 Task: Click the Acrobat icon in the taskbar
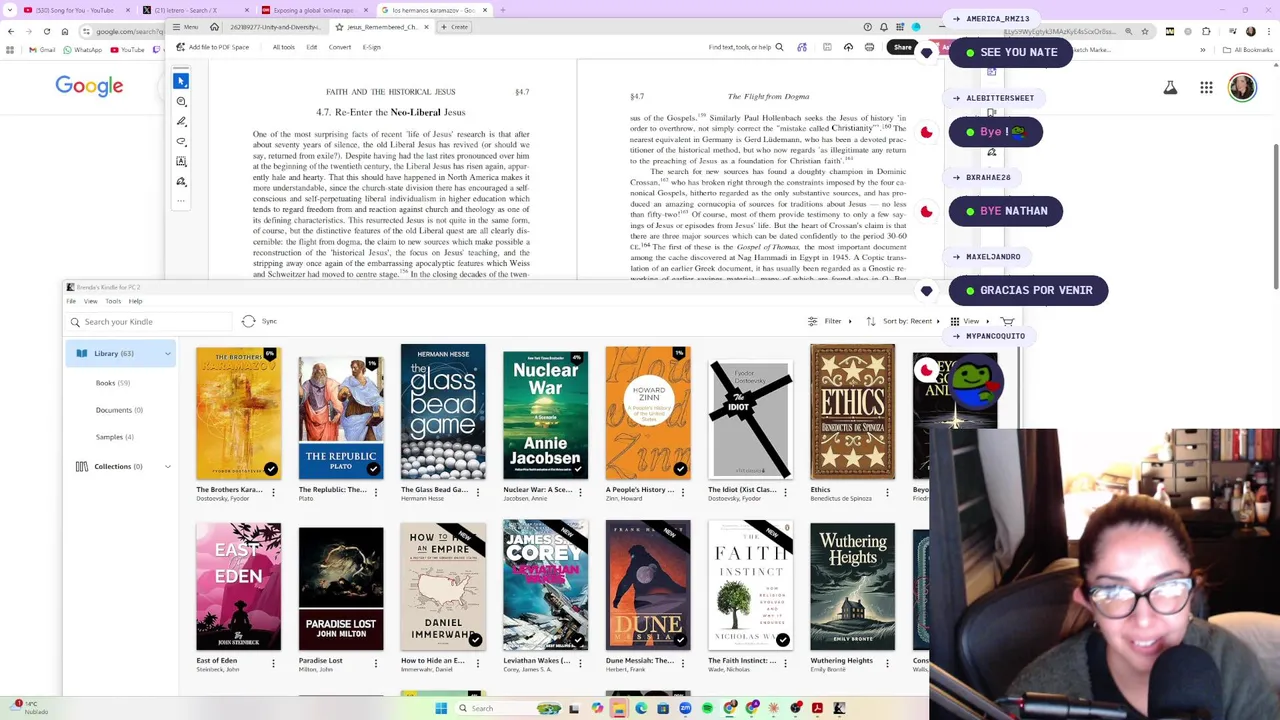coord(817,708)
